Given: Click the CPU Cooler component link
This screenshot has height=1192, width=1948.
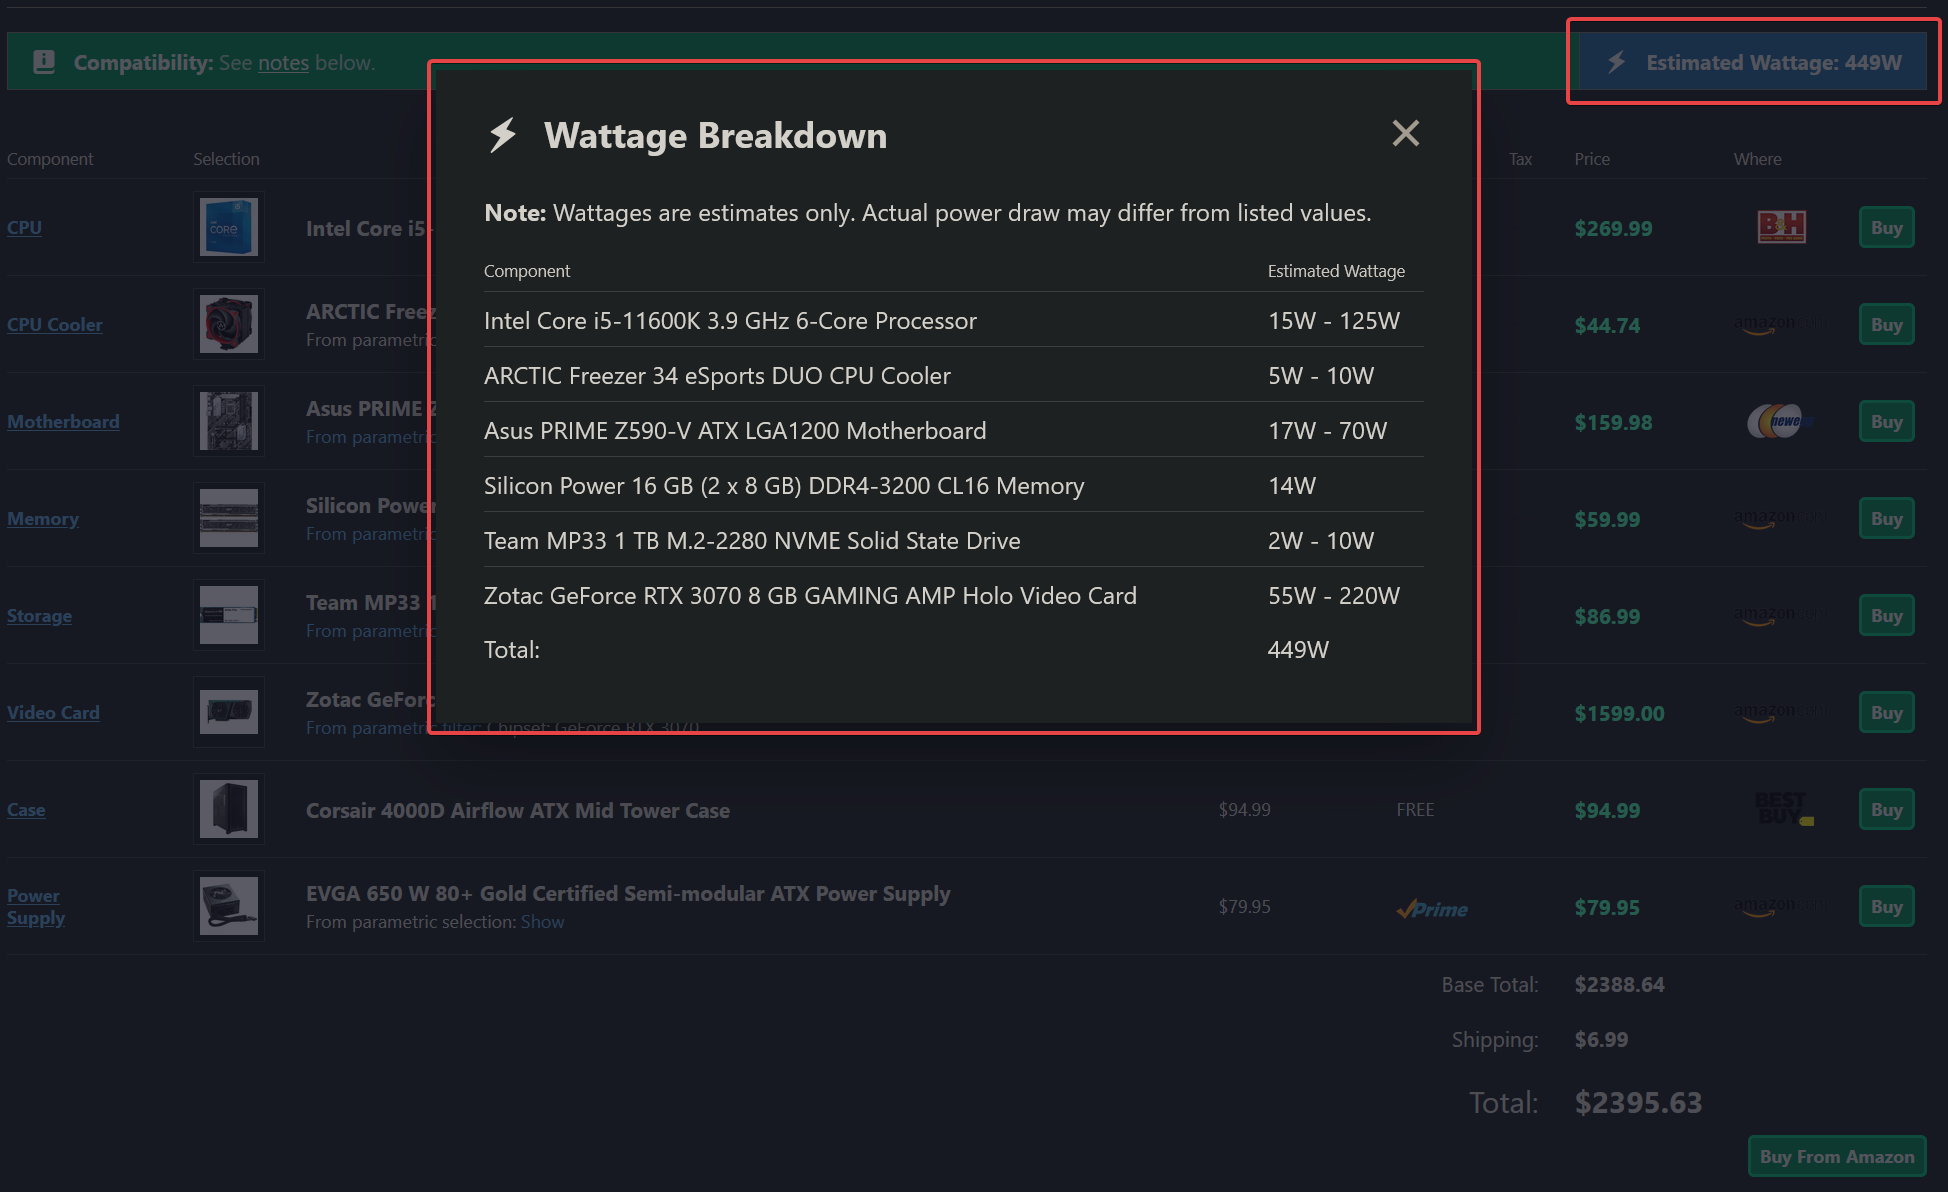Looking at the screenshot, I should [56, 324].
